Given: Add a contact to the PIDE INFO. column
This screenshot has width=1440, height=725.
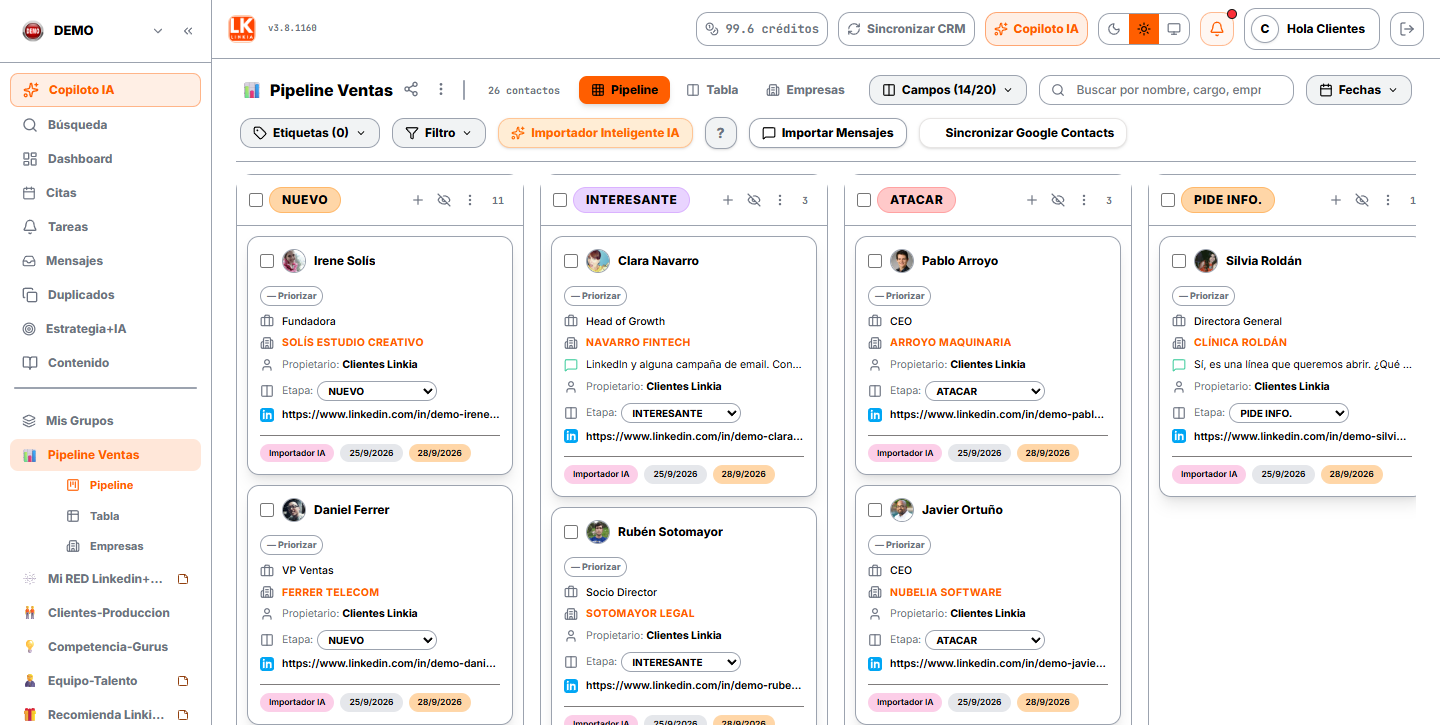Looking at the screenshot, I should coord(1336,200).
